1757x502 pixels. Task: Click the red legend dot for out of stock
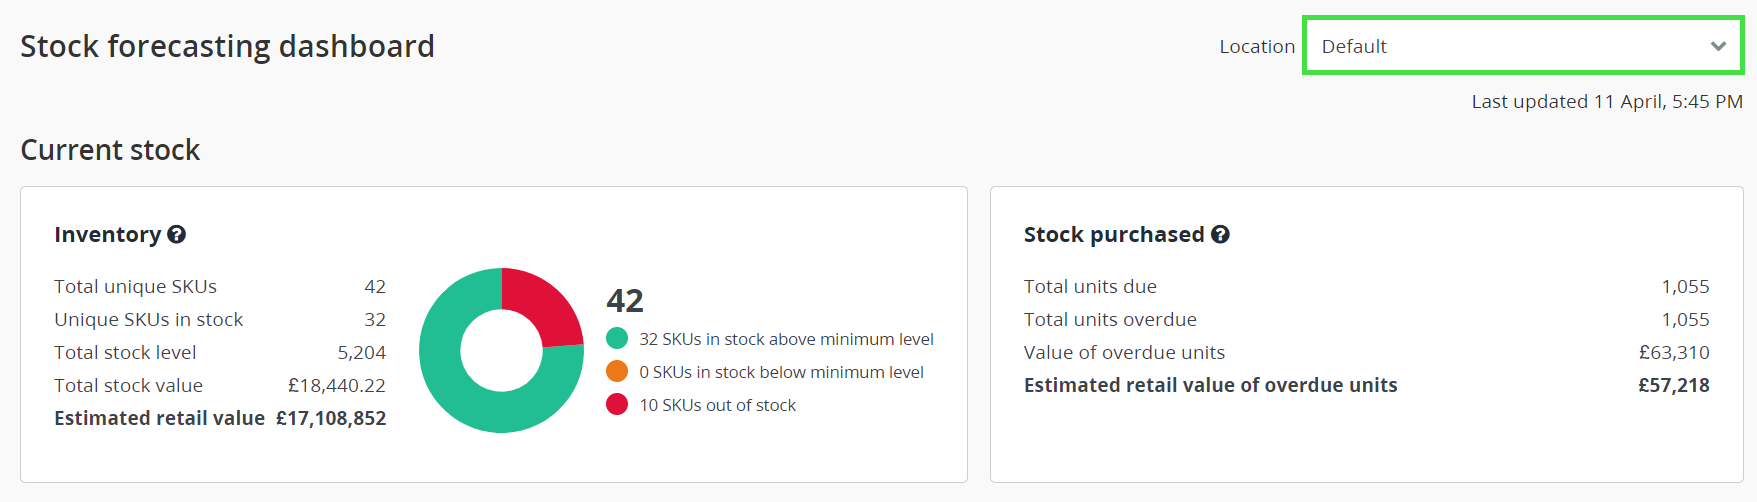[617, 405]
